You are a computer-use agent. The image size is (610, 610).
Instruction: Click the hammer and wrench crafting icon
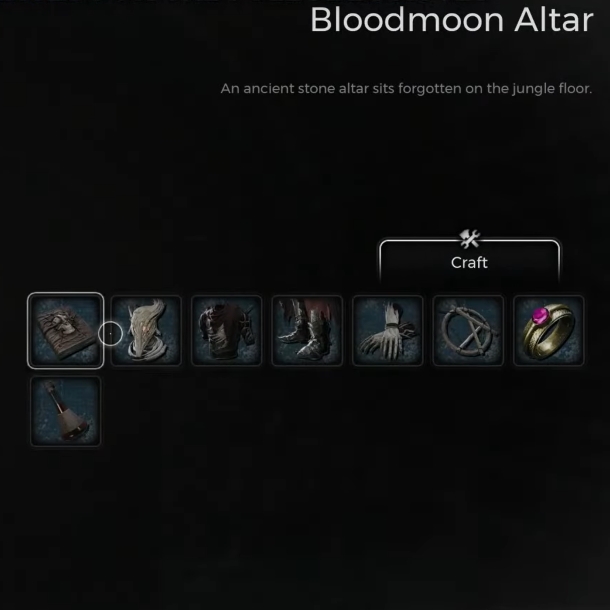(x=470, y=238)
